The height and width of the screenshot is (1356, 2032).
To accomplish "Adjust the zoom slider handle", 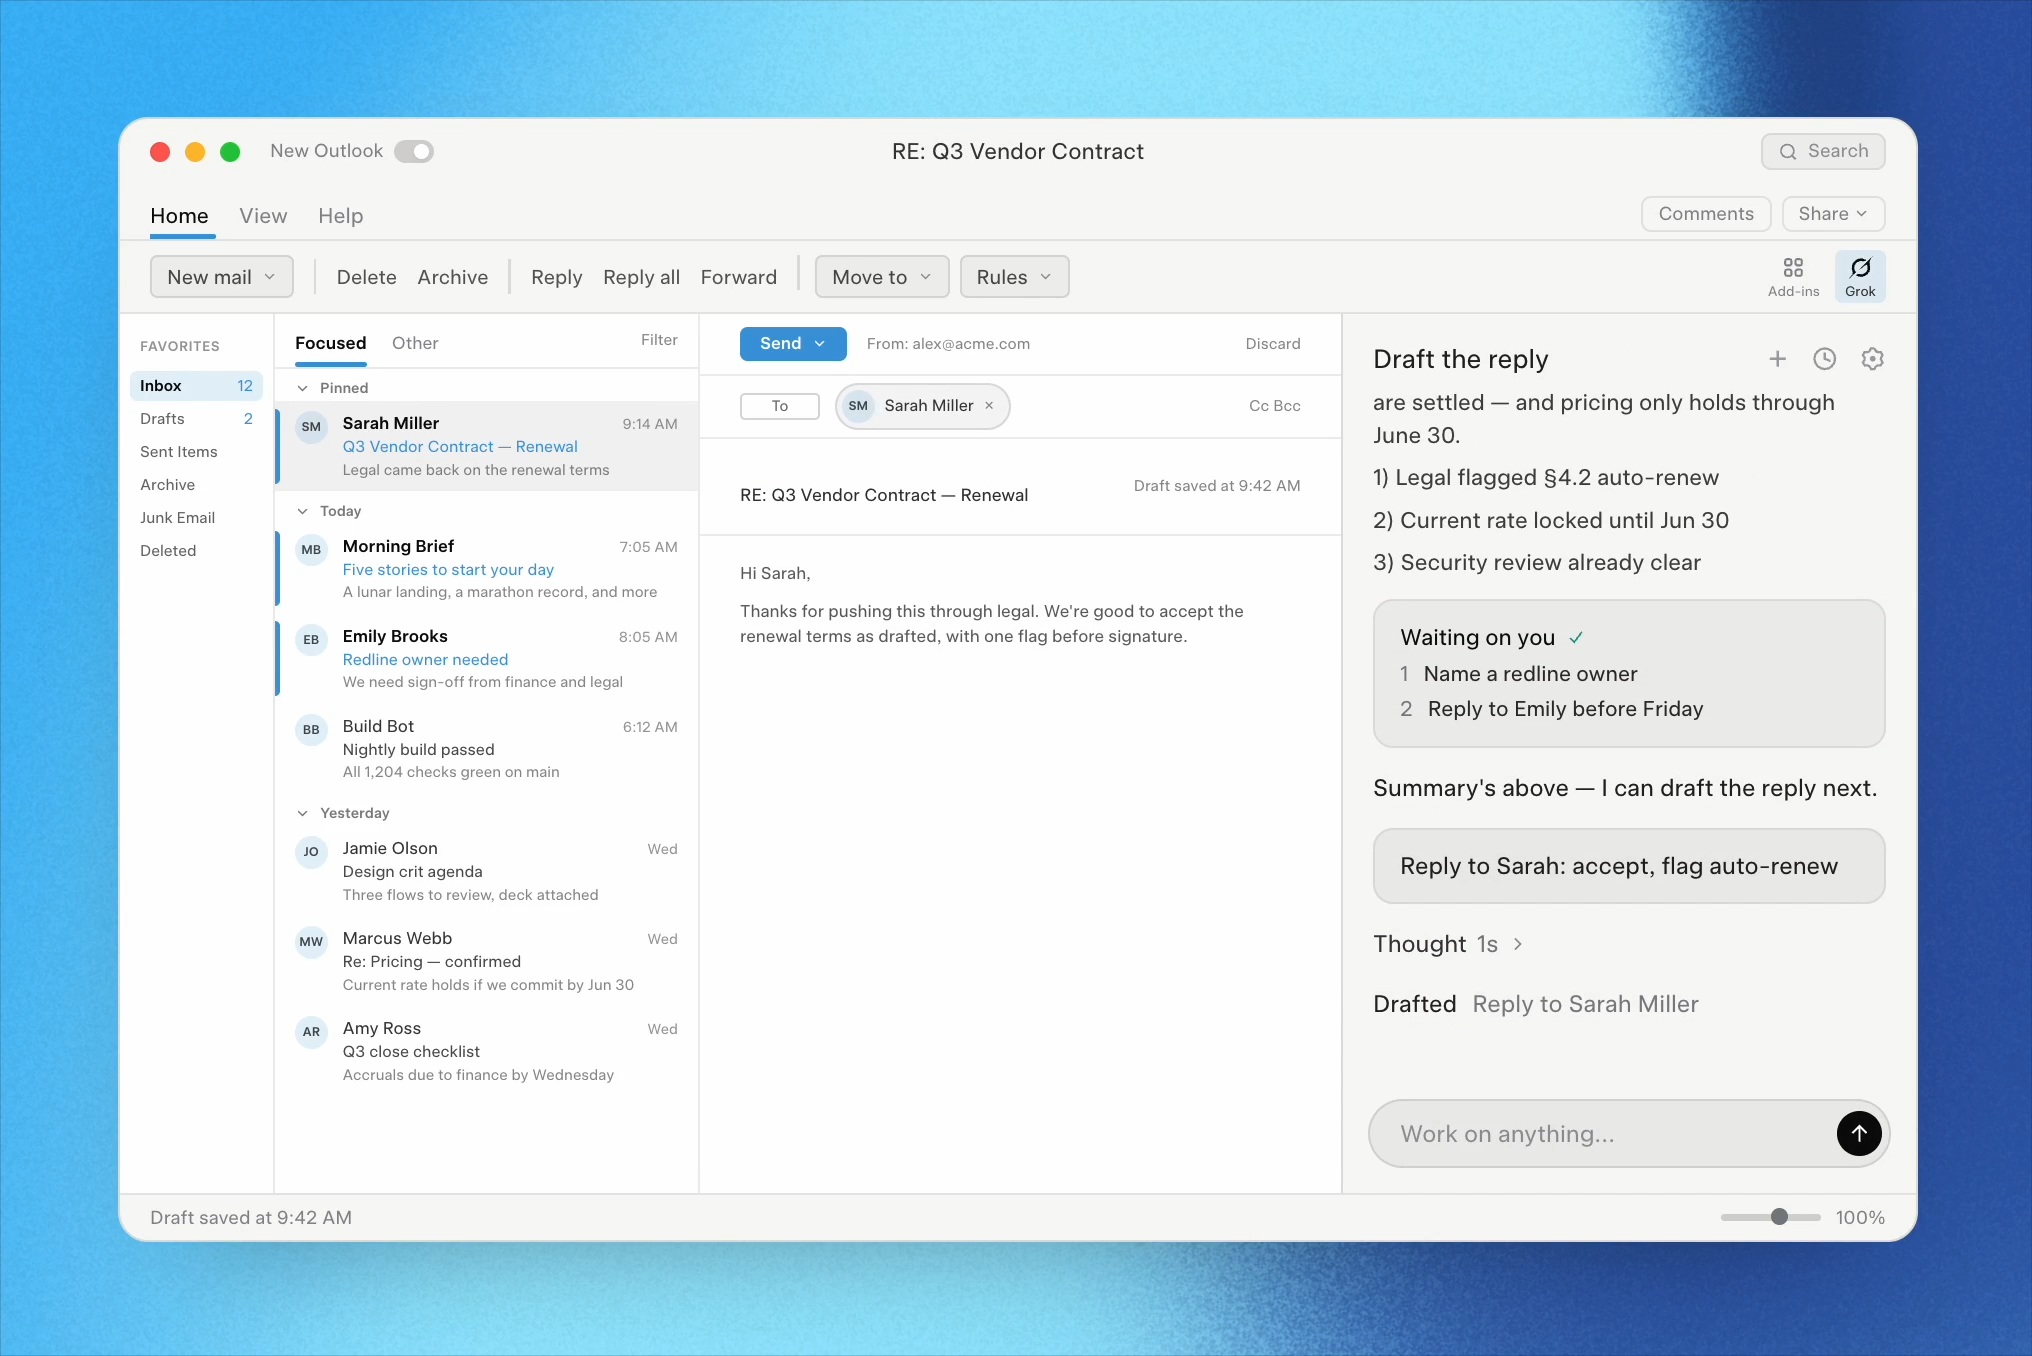I will [1779, 1217].
